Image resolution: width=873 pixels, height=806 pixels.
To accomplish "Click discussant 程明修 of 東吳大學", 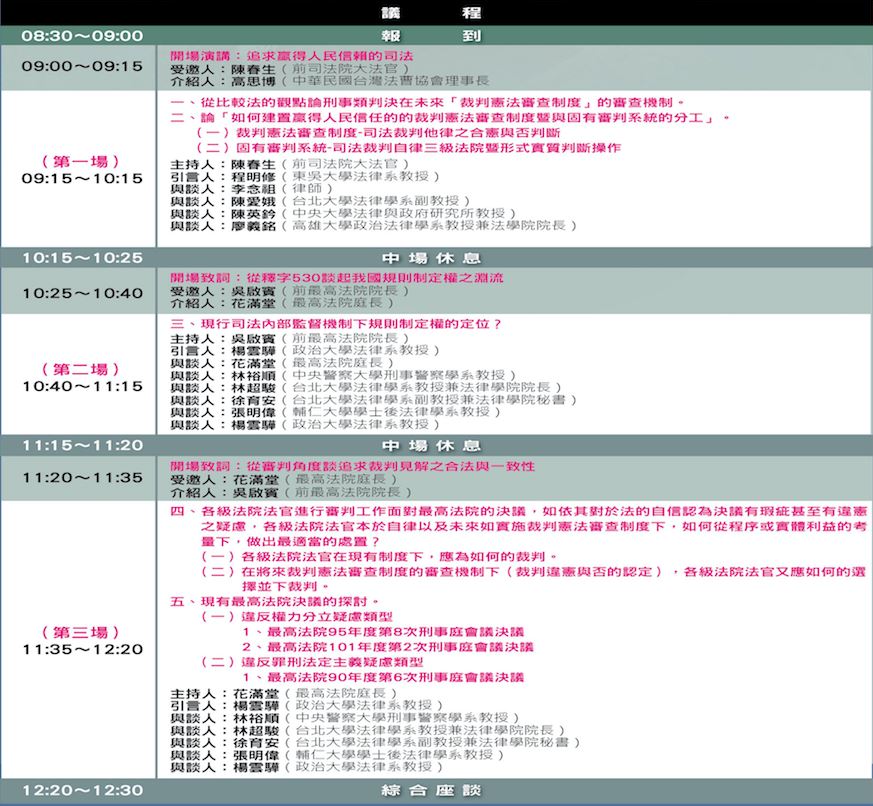I will (252, 179).
